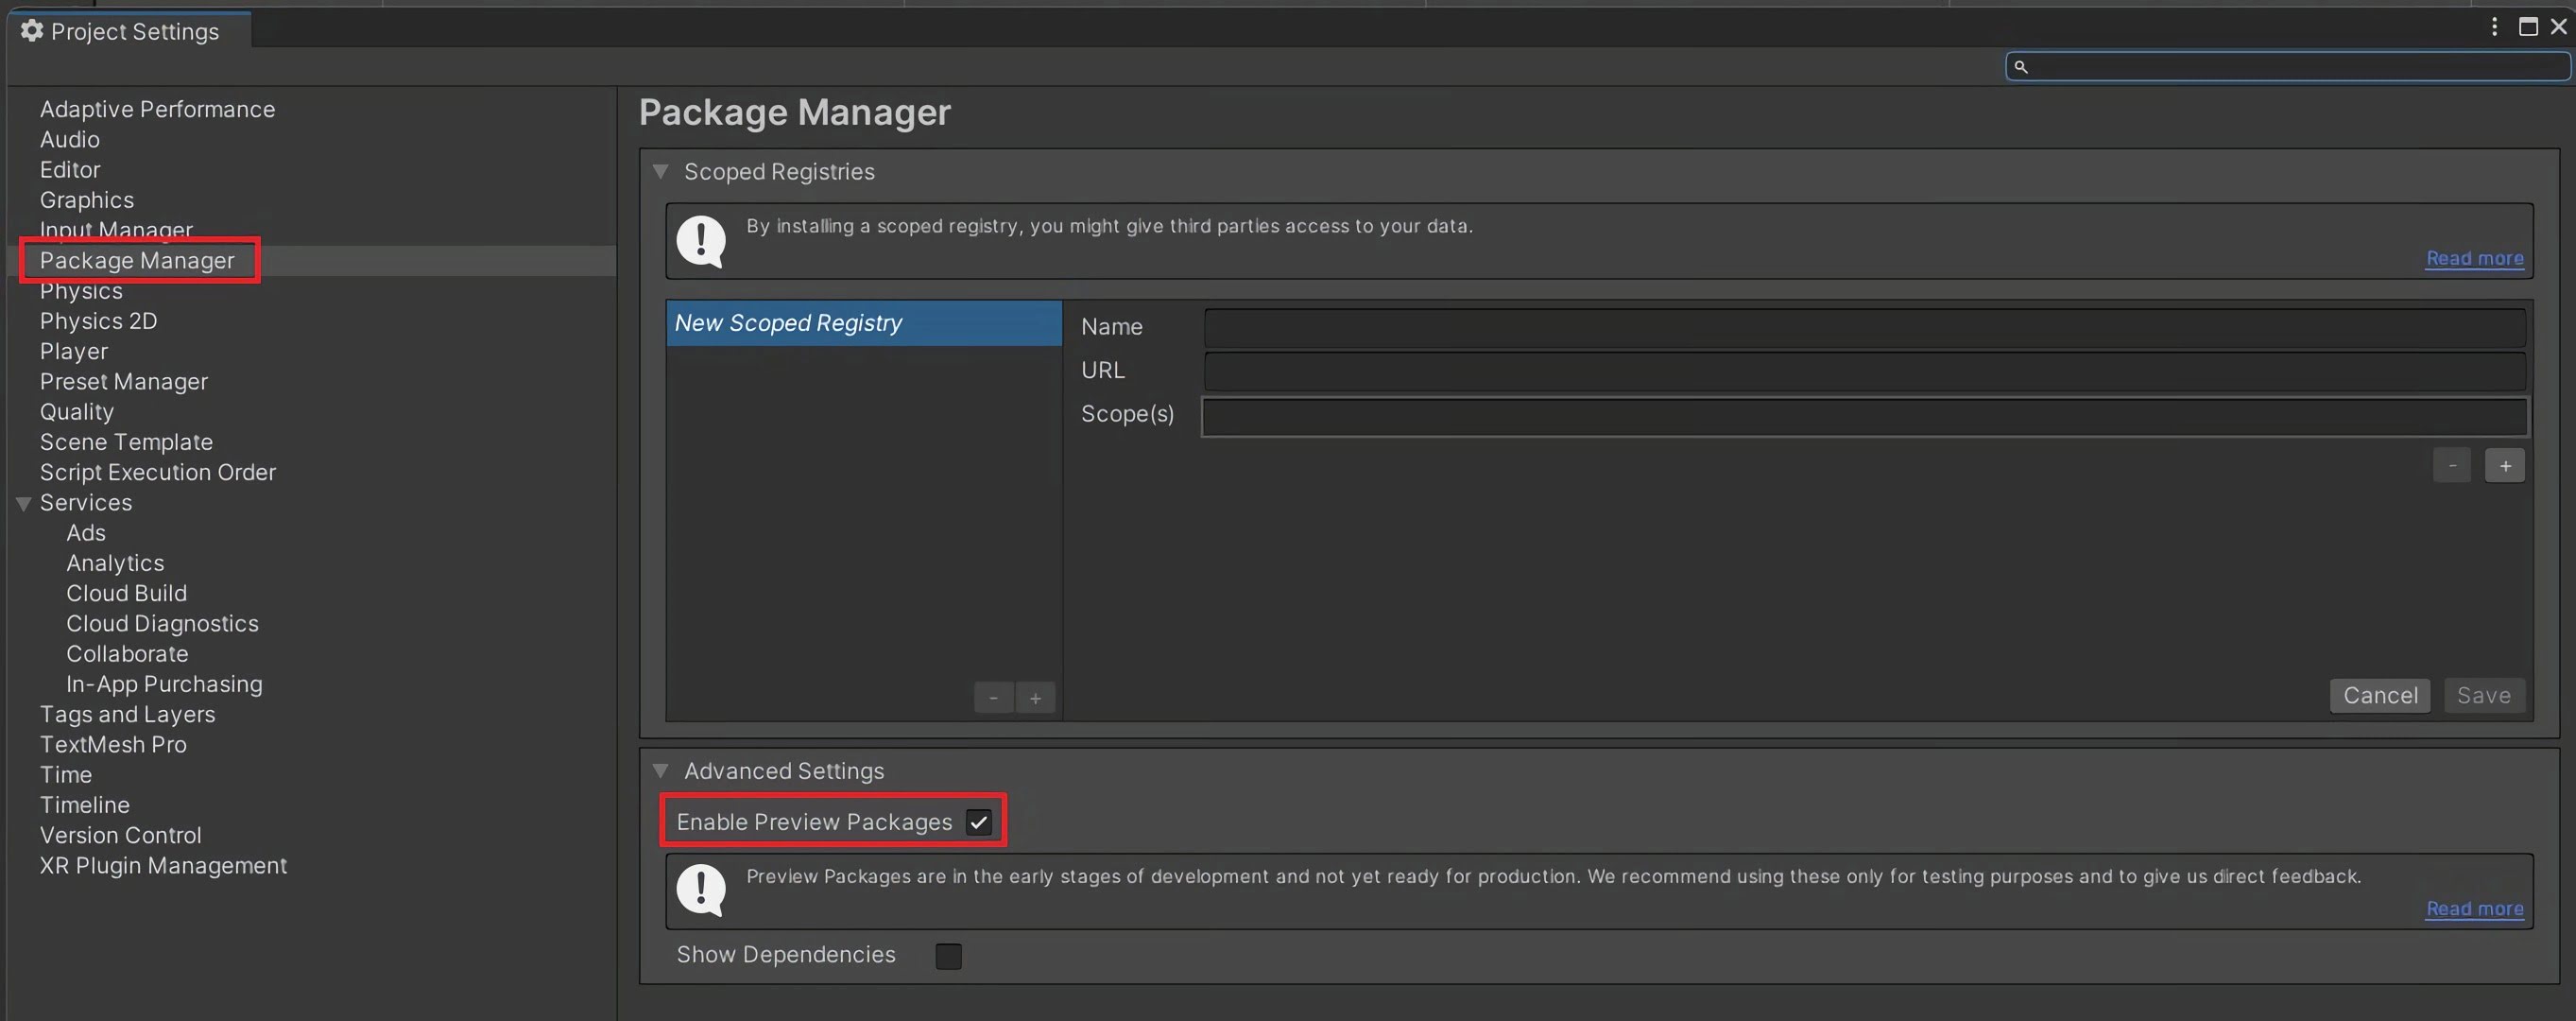Click the add Scoped Registry plus button
This screenshot has height=1021, width=2576.
tap(1035, 697)
